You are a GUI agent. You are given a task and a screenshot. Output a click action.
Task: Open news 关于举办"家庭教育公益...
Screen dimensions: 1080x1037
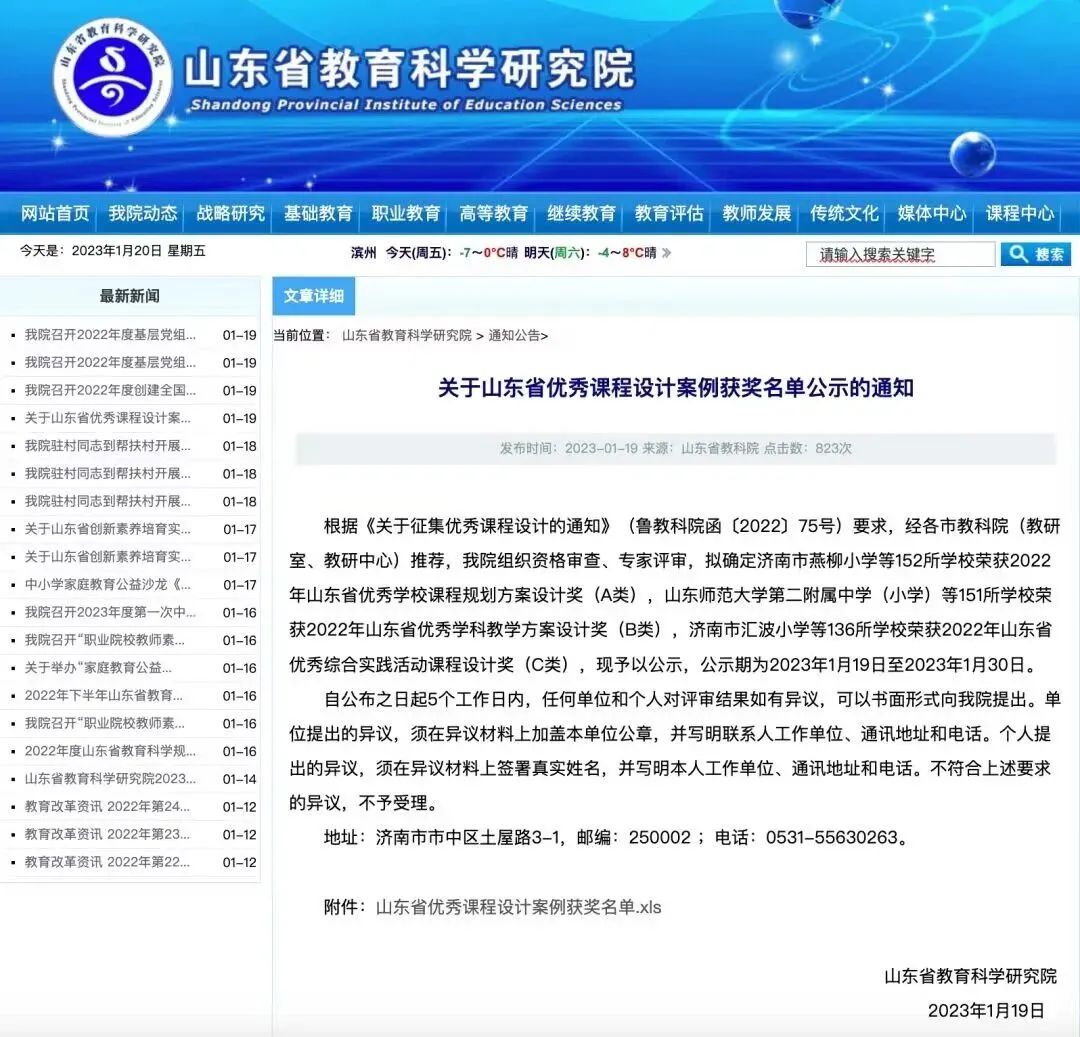pos(98,668)
